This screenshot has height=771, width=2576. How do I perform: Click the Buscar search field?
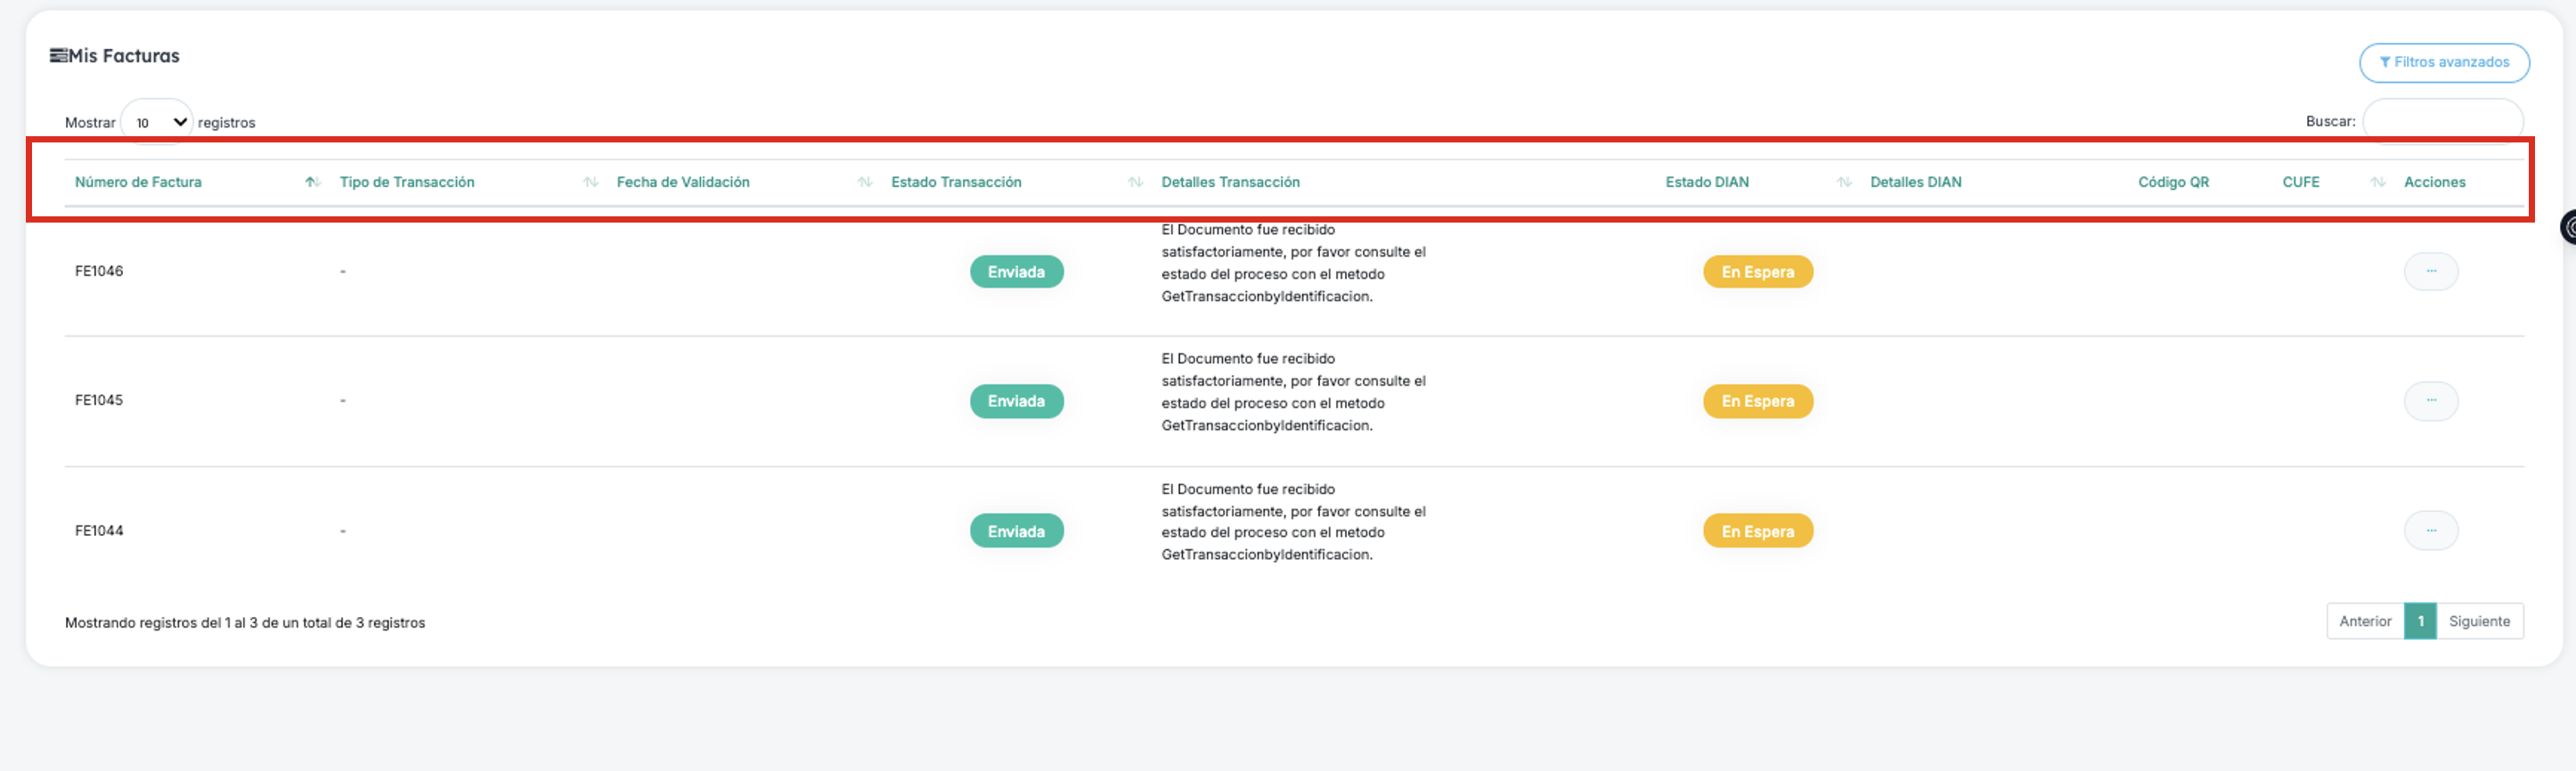point(2442,121)
